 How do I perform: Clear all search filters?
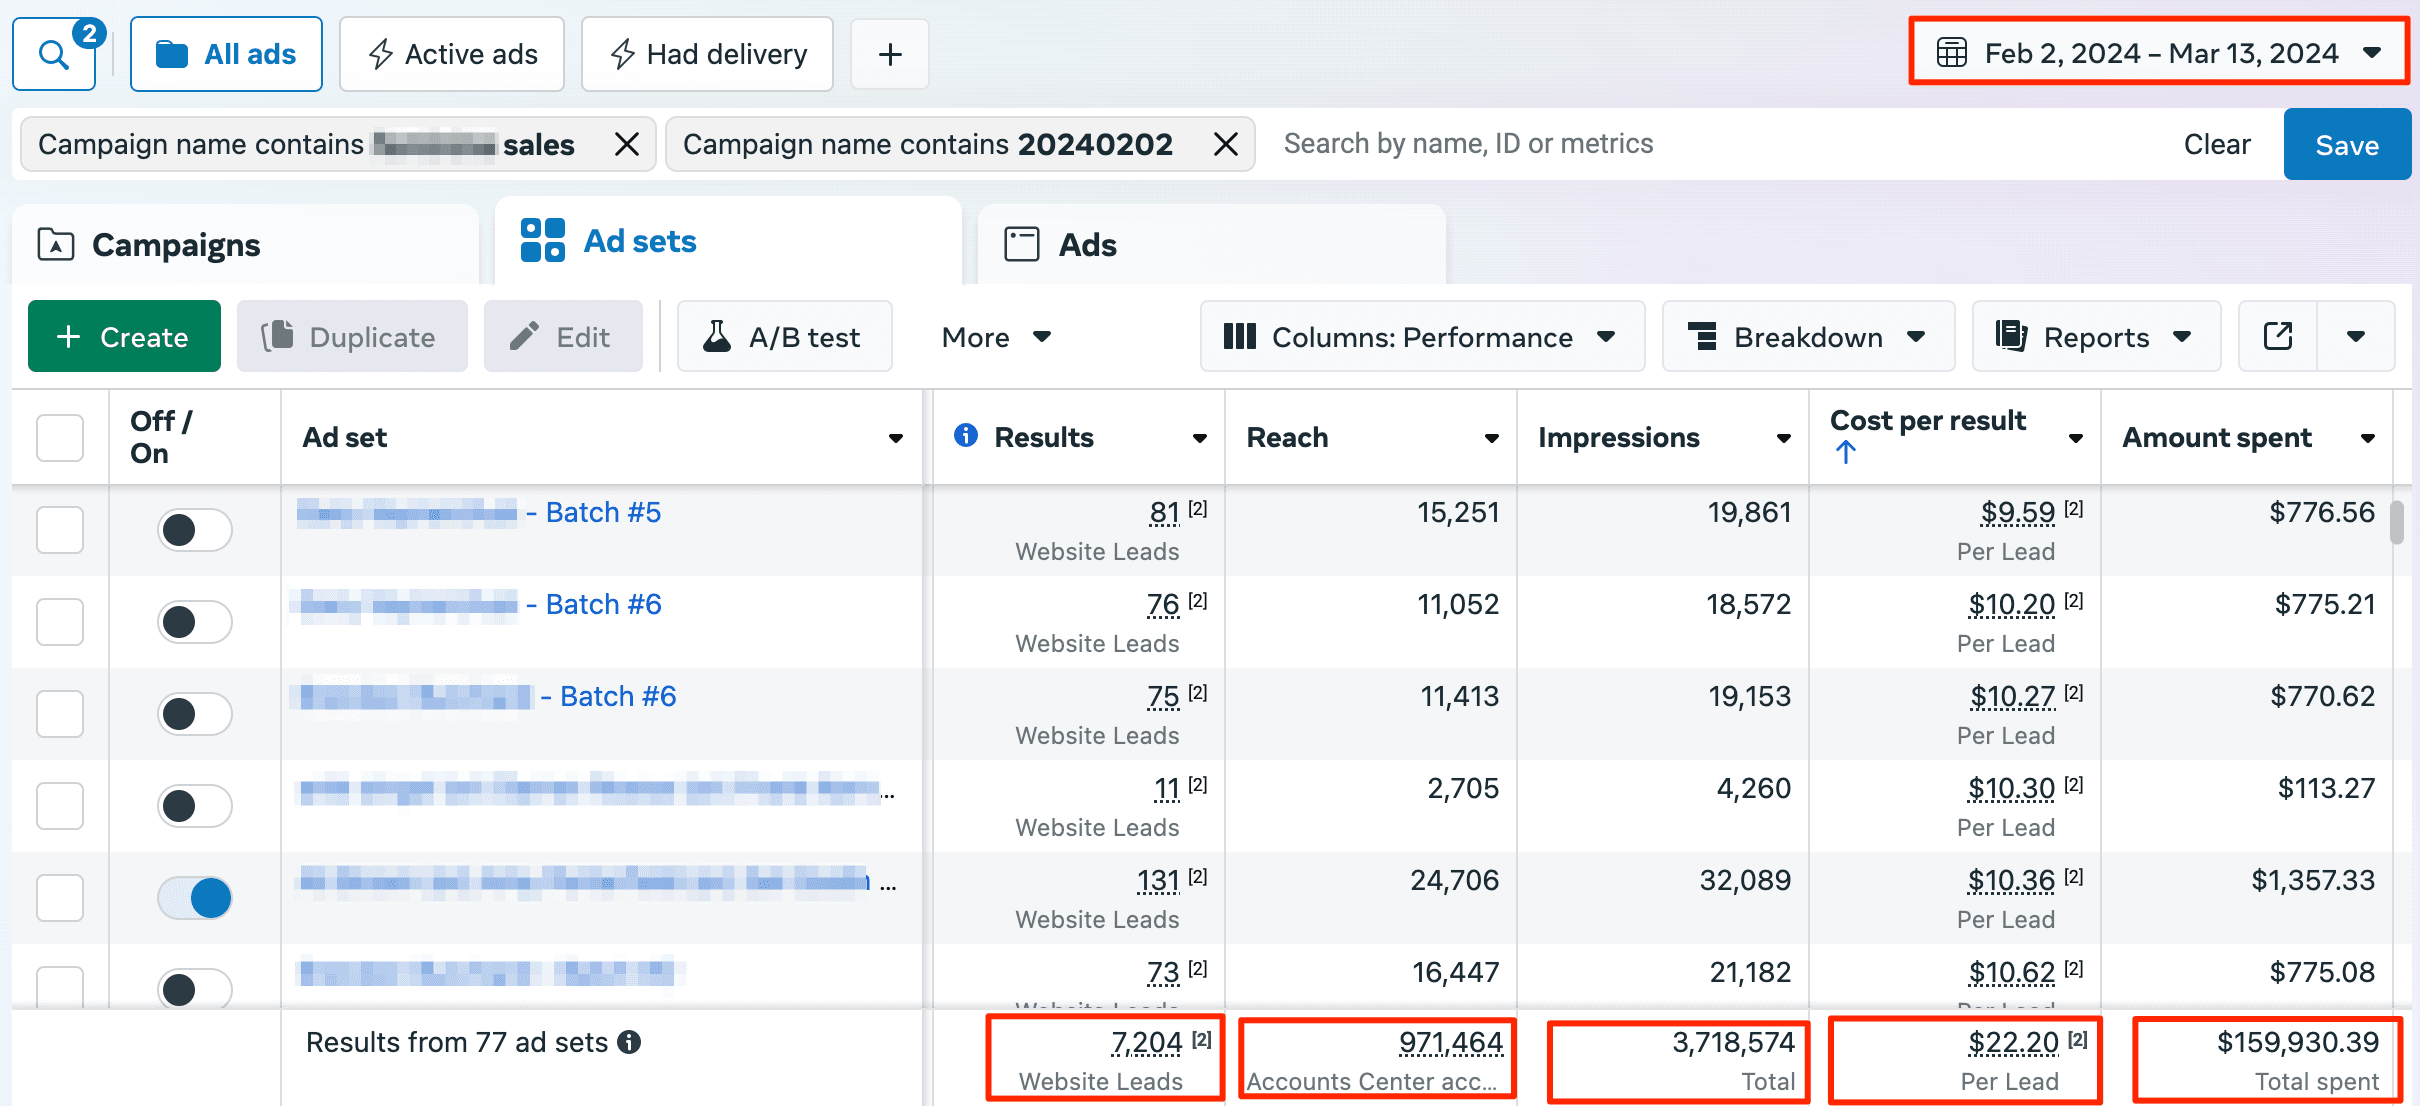click(x=2216, y=144)
